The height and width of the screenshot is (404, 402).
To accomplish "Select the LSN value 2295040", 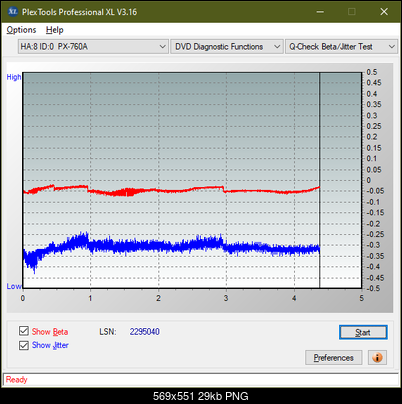I will point(145,332).
